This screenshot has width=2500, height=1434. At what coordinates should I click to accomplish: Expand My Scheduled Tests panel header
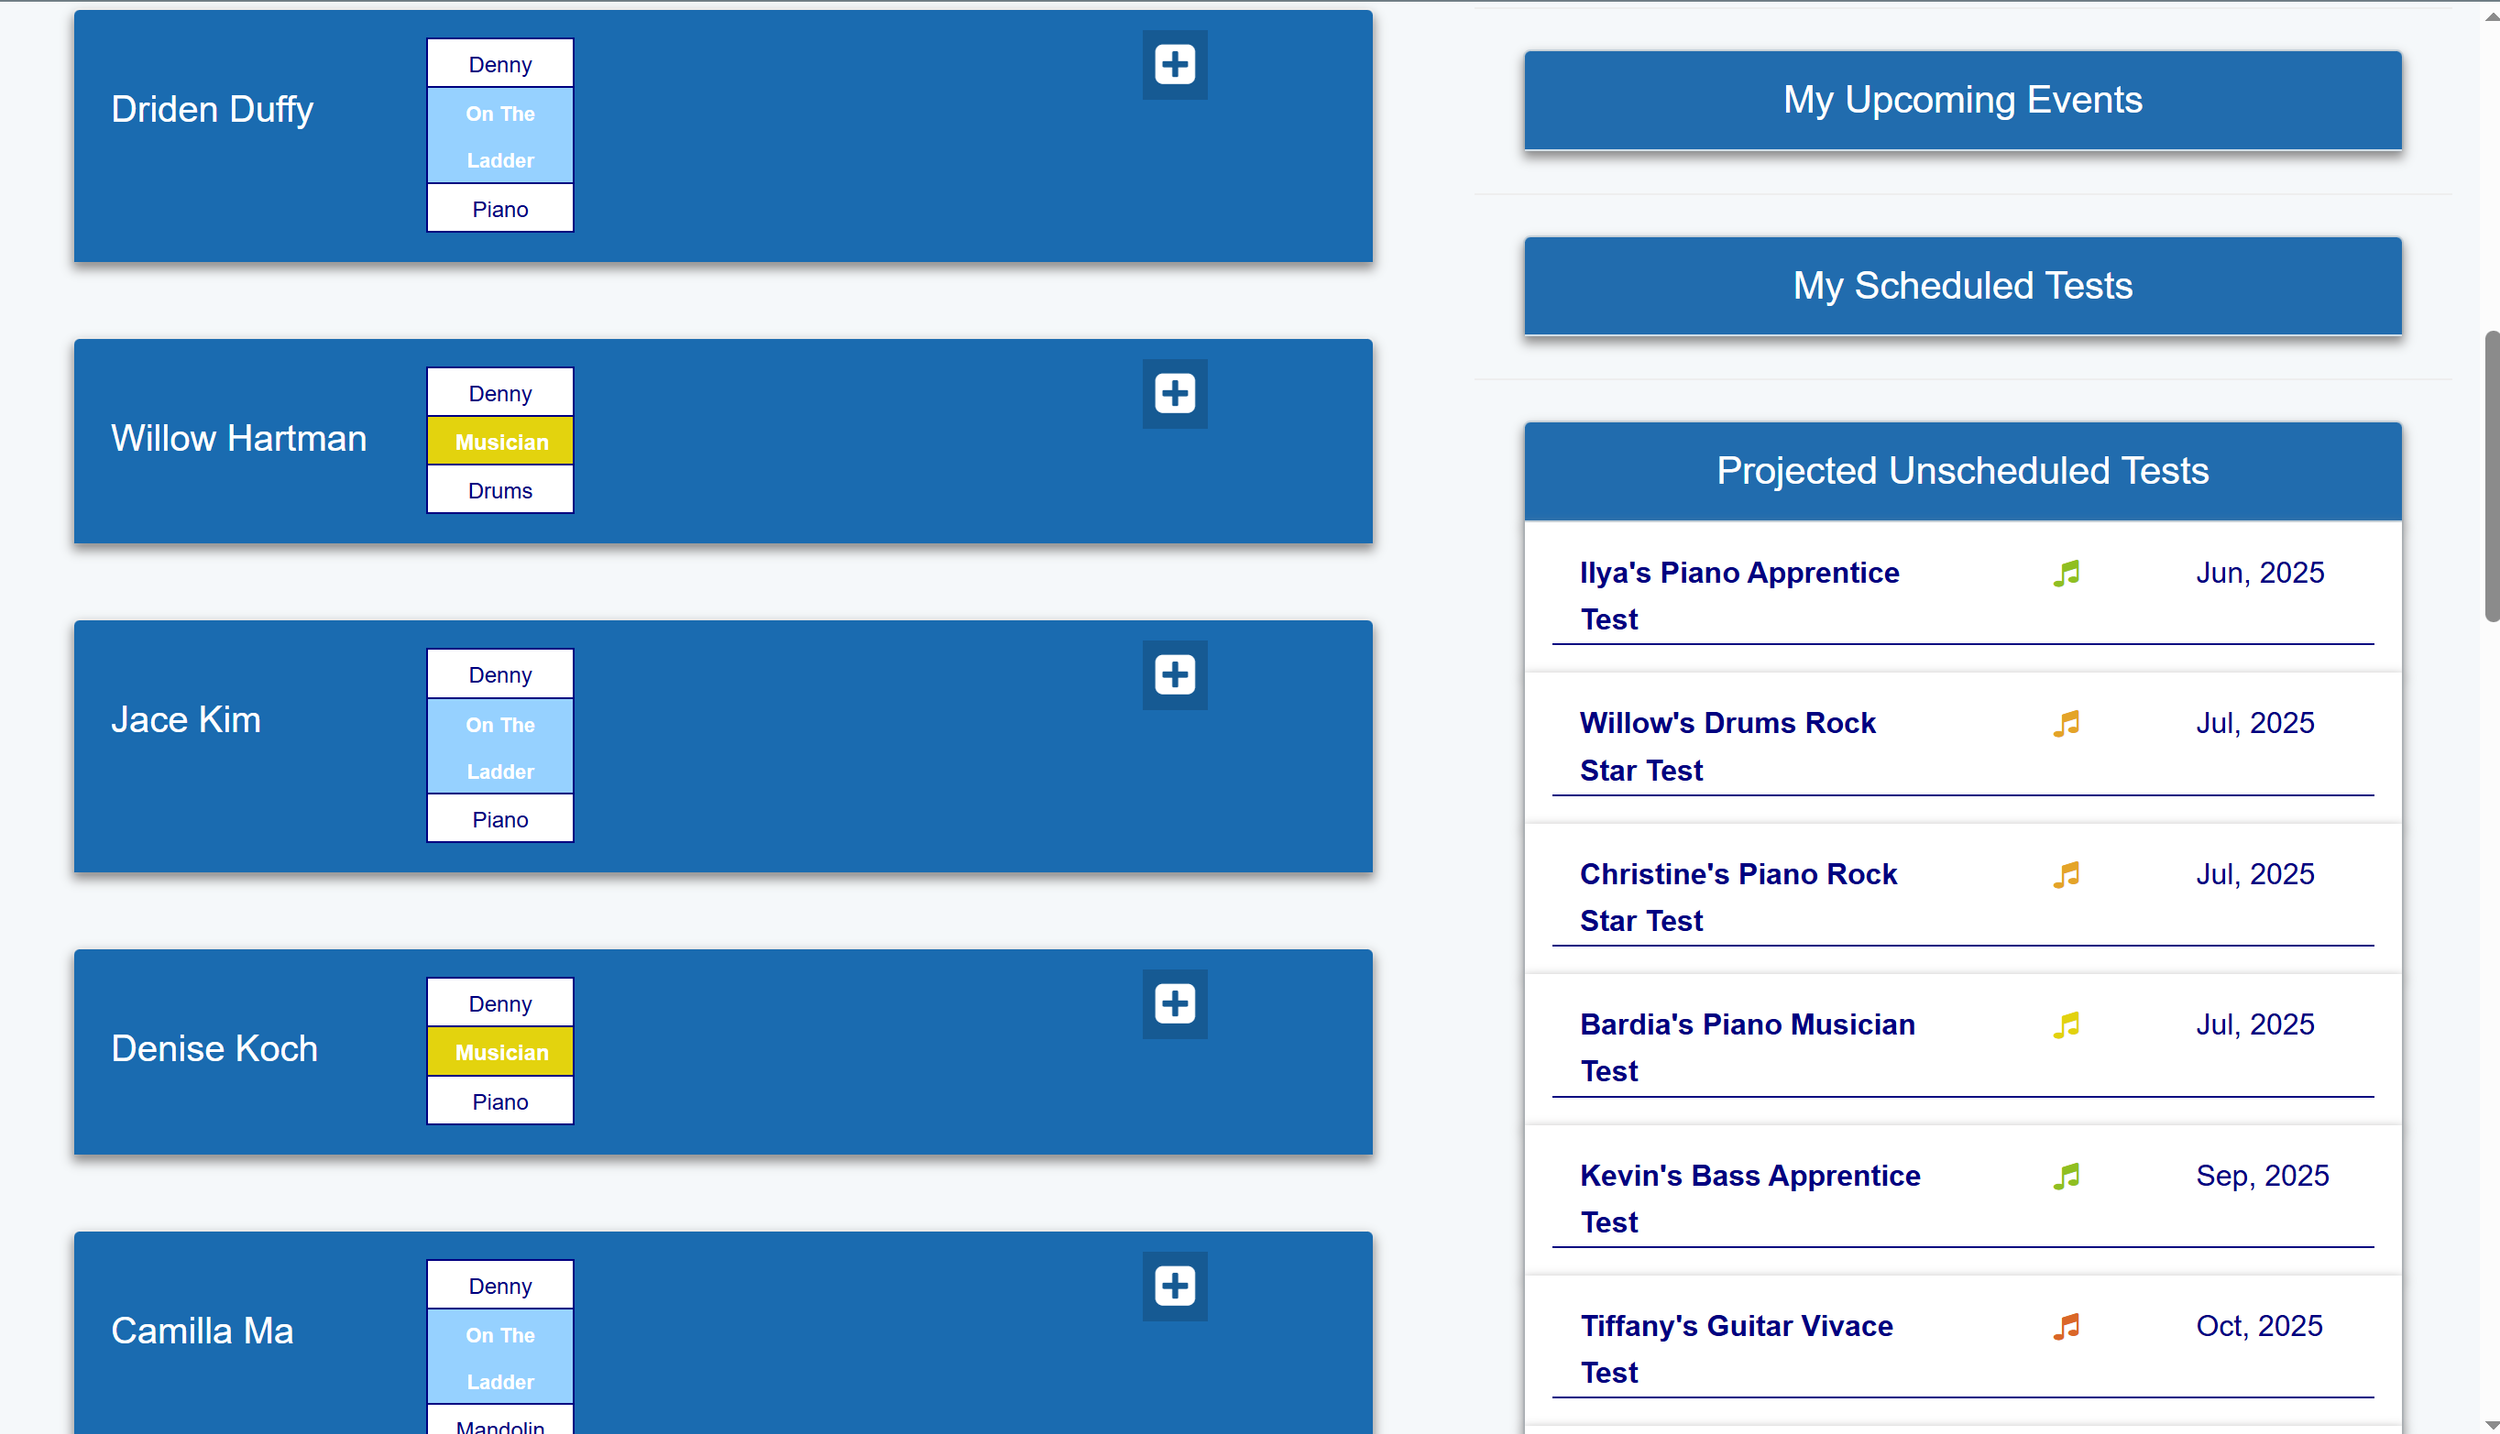click(x=1962, y=286)
